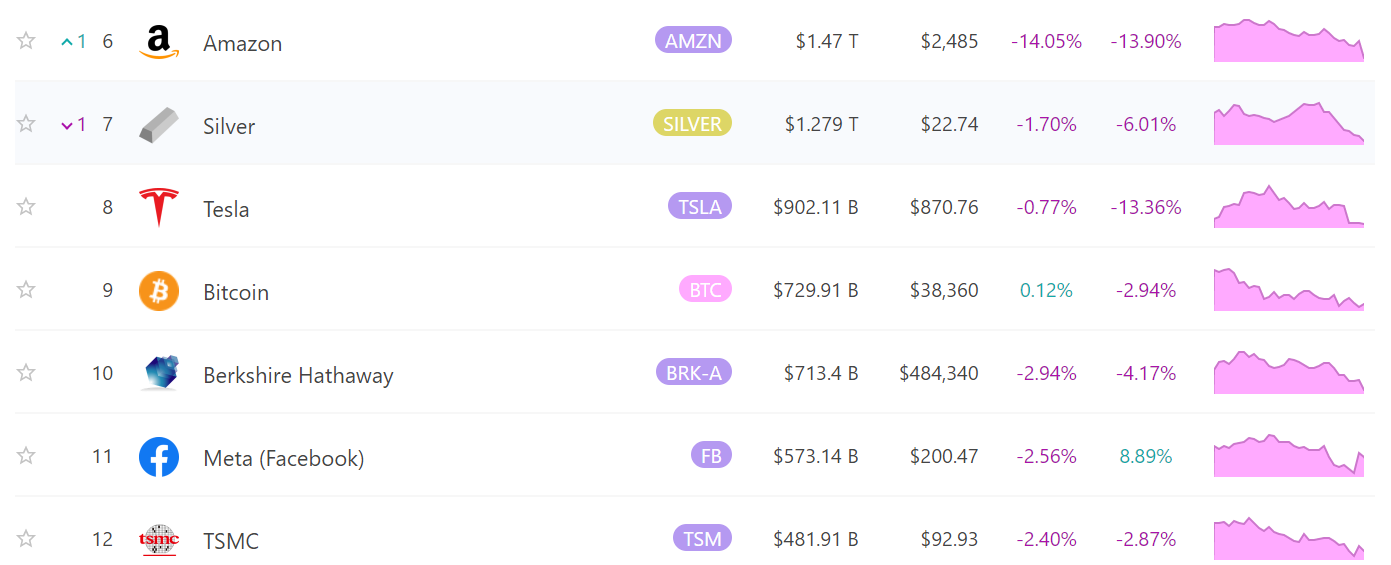Toggle favorite star for Amazon

click(x=26, y=41)
